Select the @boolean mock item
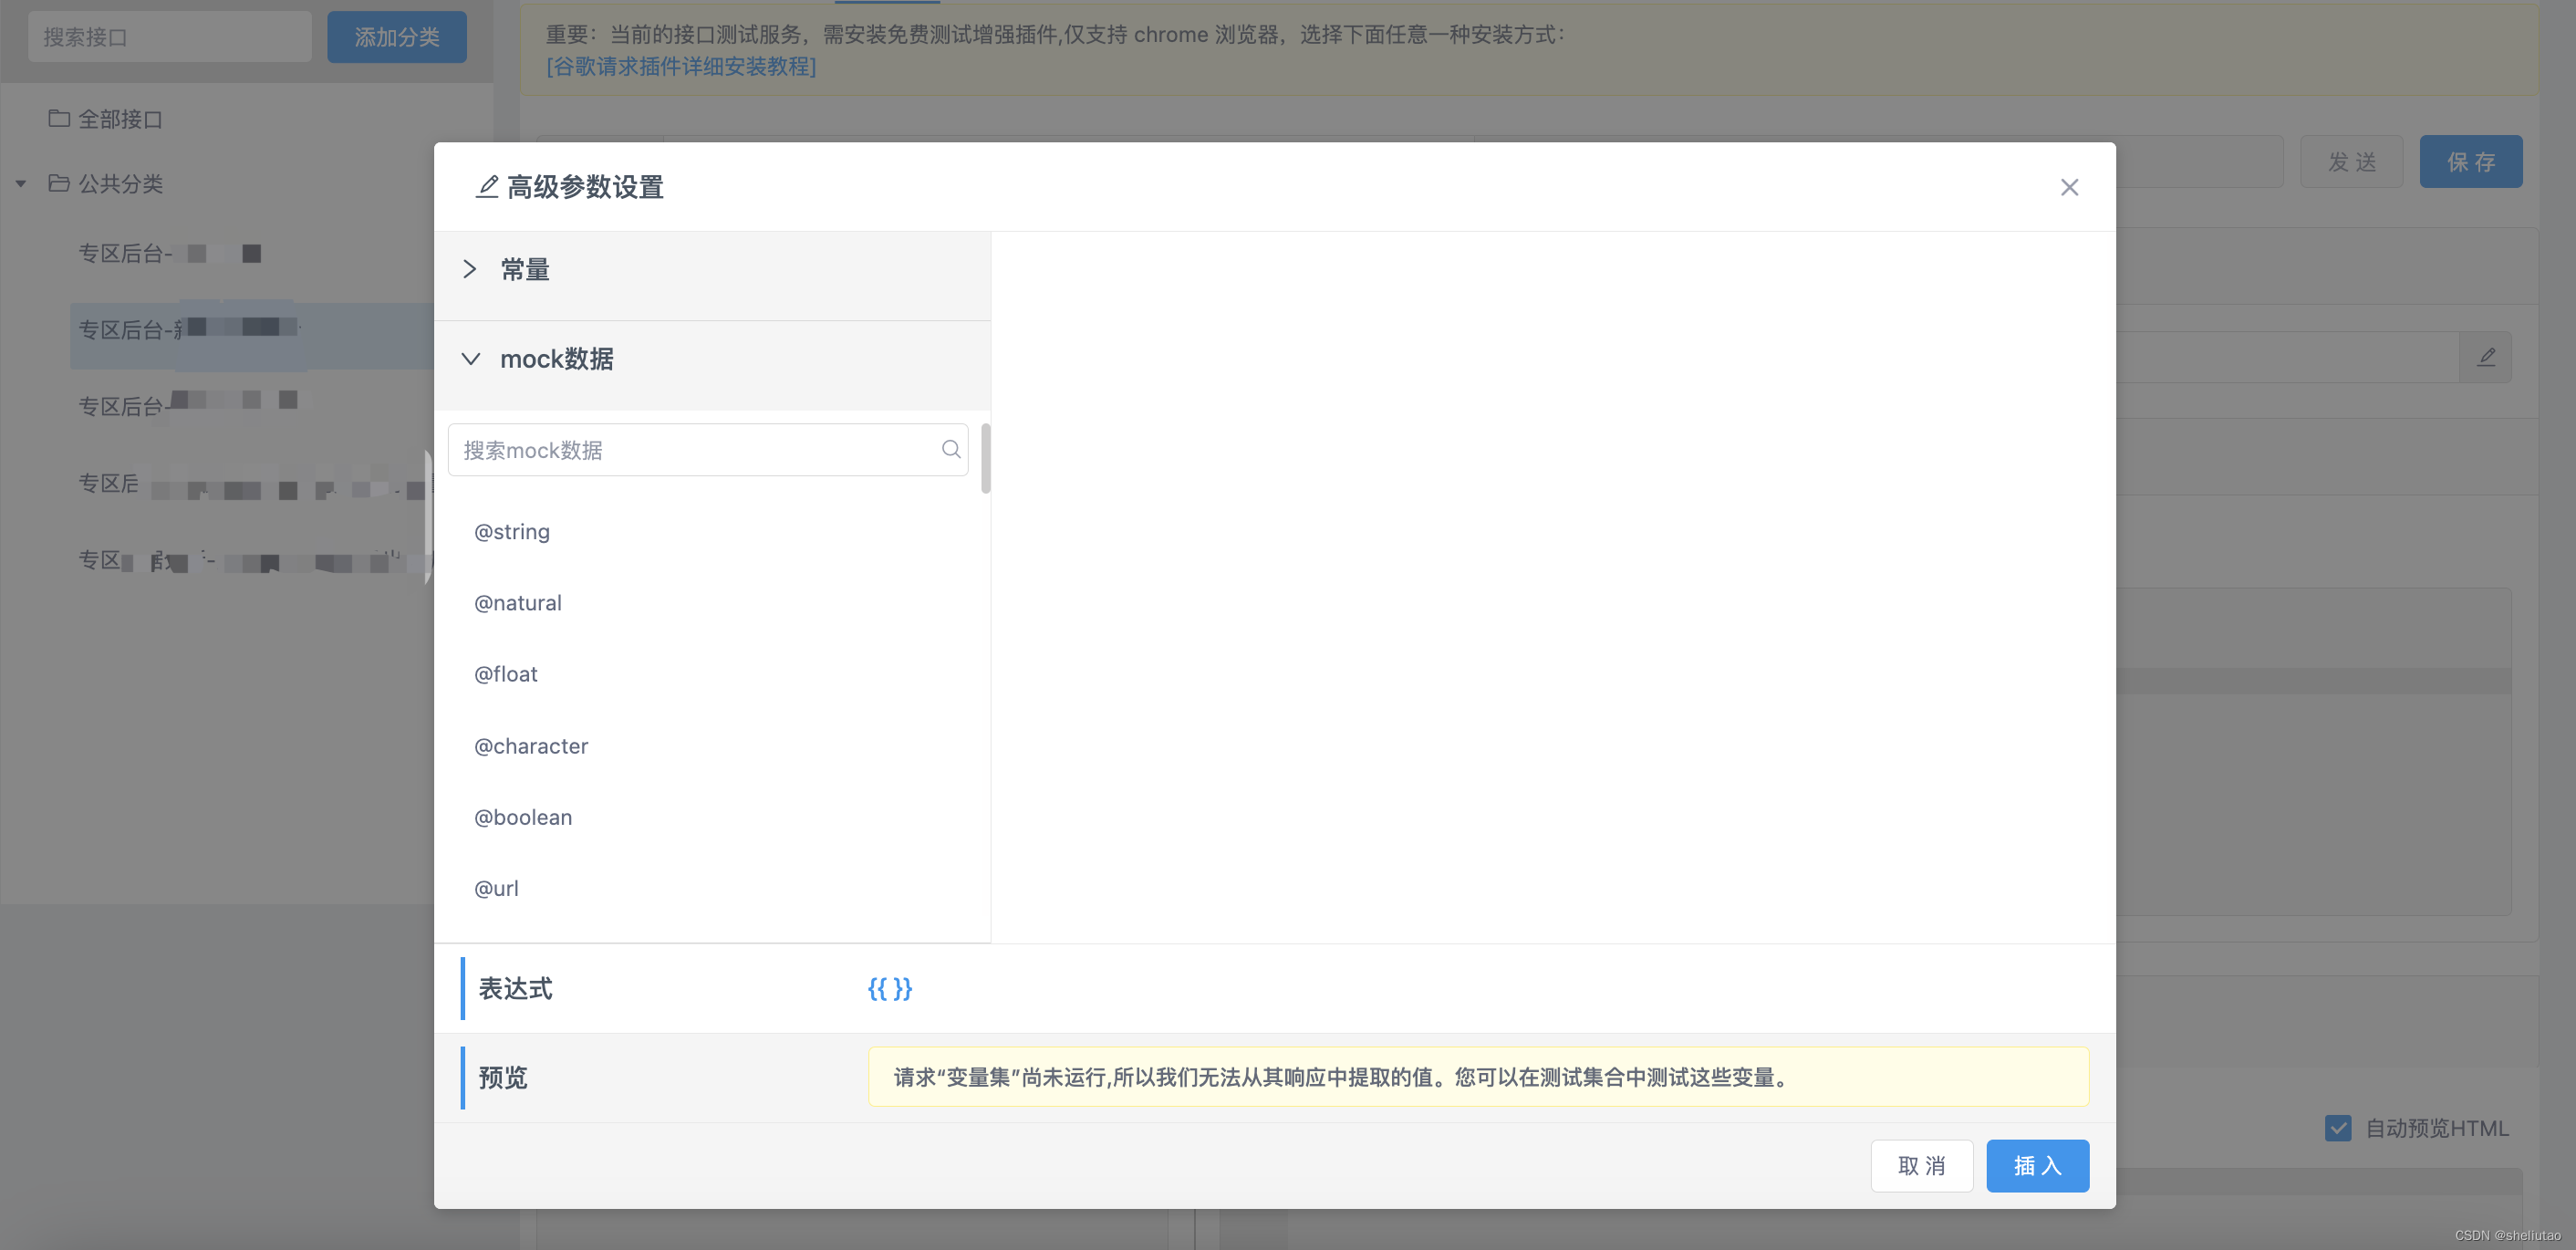2576x1250 pixels. pos(523,817)
